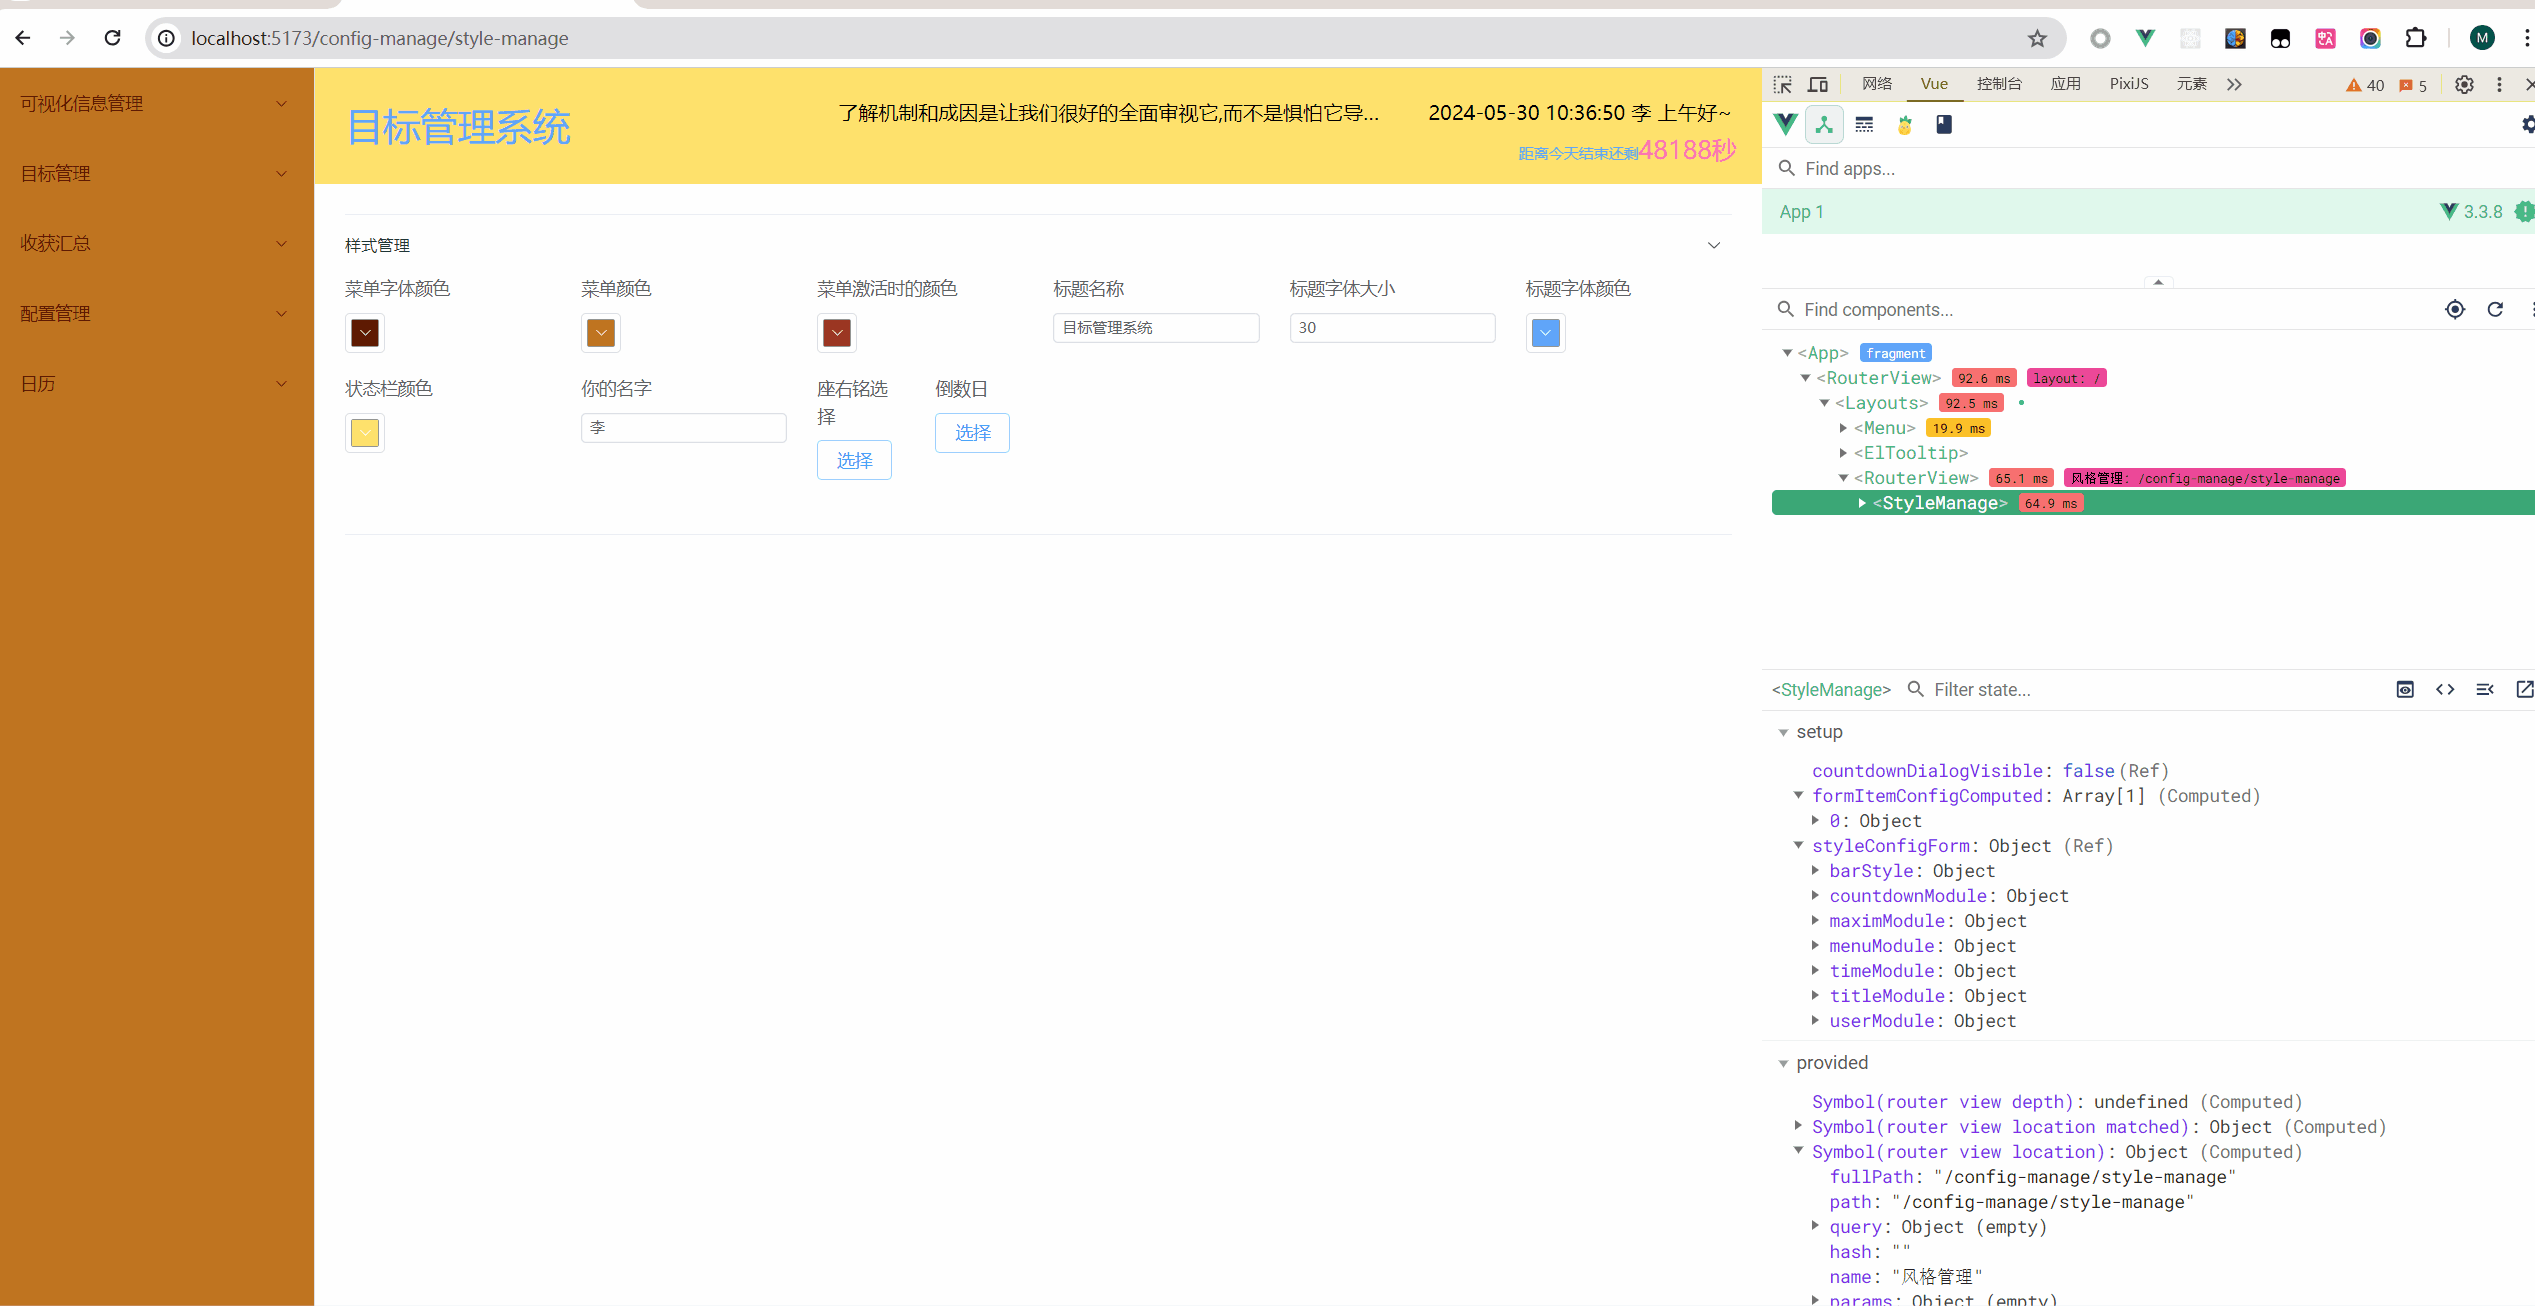Collapse the 样式管理 section chevron
Screen dimensions: 2535x1306
tap(1713, 246)
